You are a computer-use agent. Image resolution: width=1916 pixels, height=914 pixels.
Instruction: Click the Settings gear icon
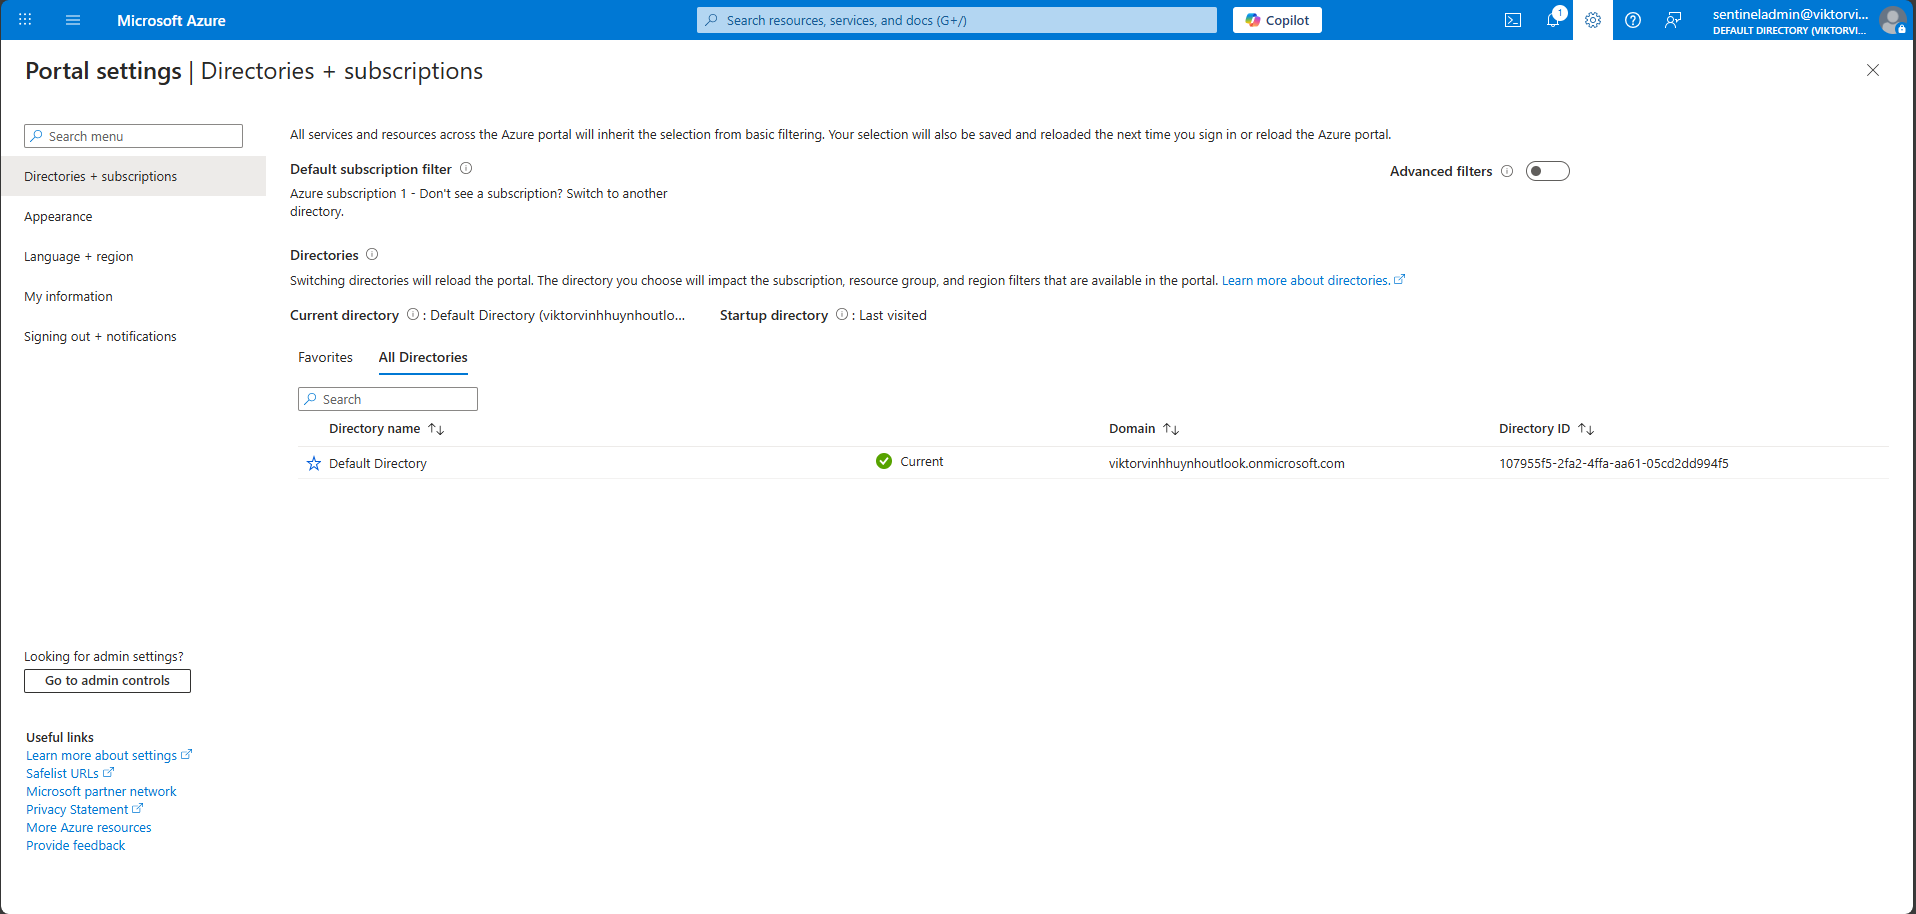point(1593,20)
